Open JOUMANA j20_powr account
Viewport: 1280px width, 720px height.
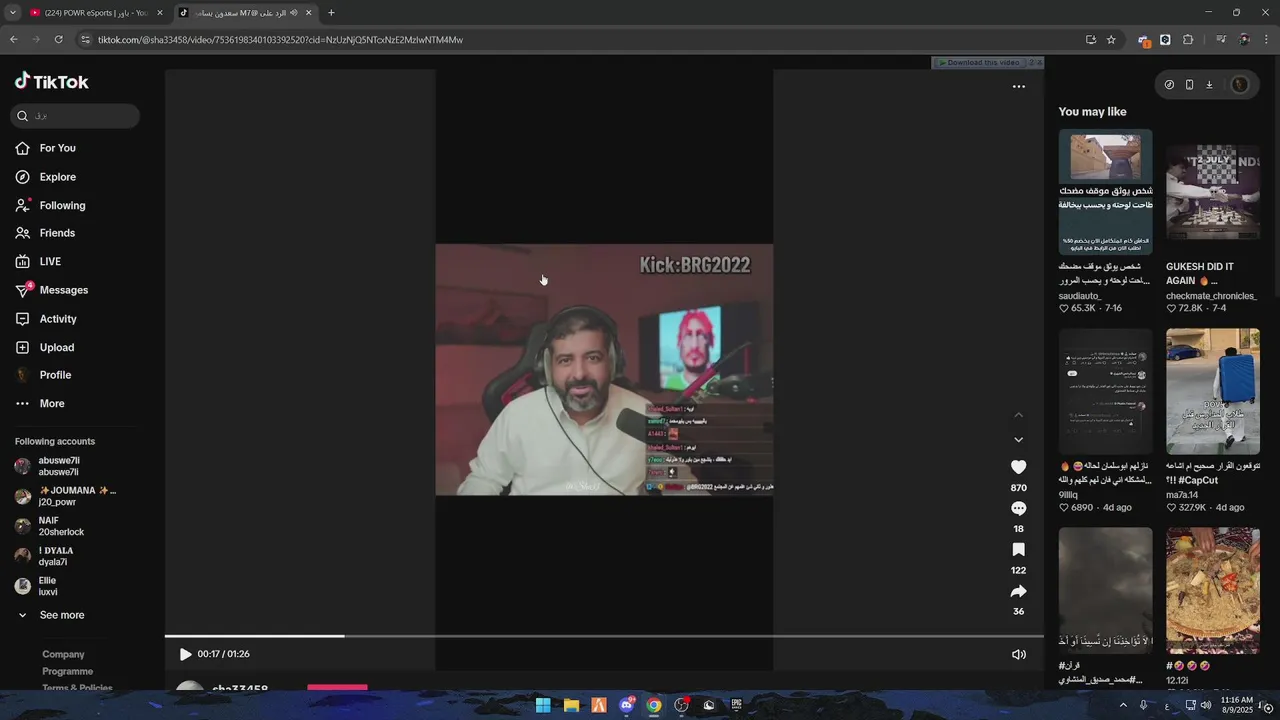coord(66,496)
